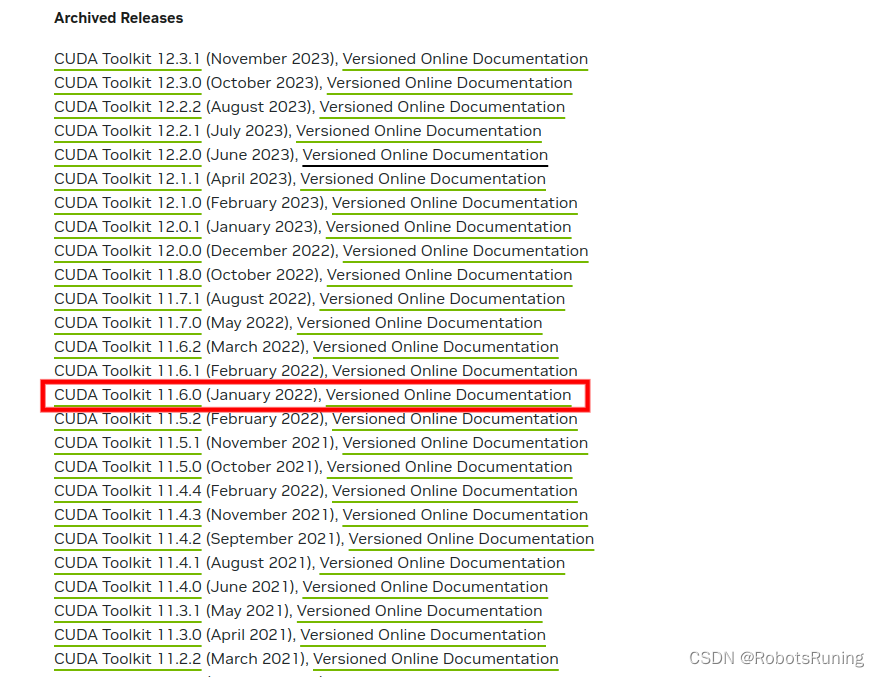879x677 pixels.
Task: Open April 2021 Versioned Online Documentation
Action: (x=423, y=635)
